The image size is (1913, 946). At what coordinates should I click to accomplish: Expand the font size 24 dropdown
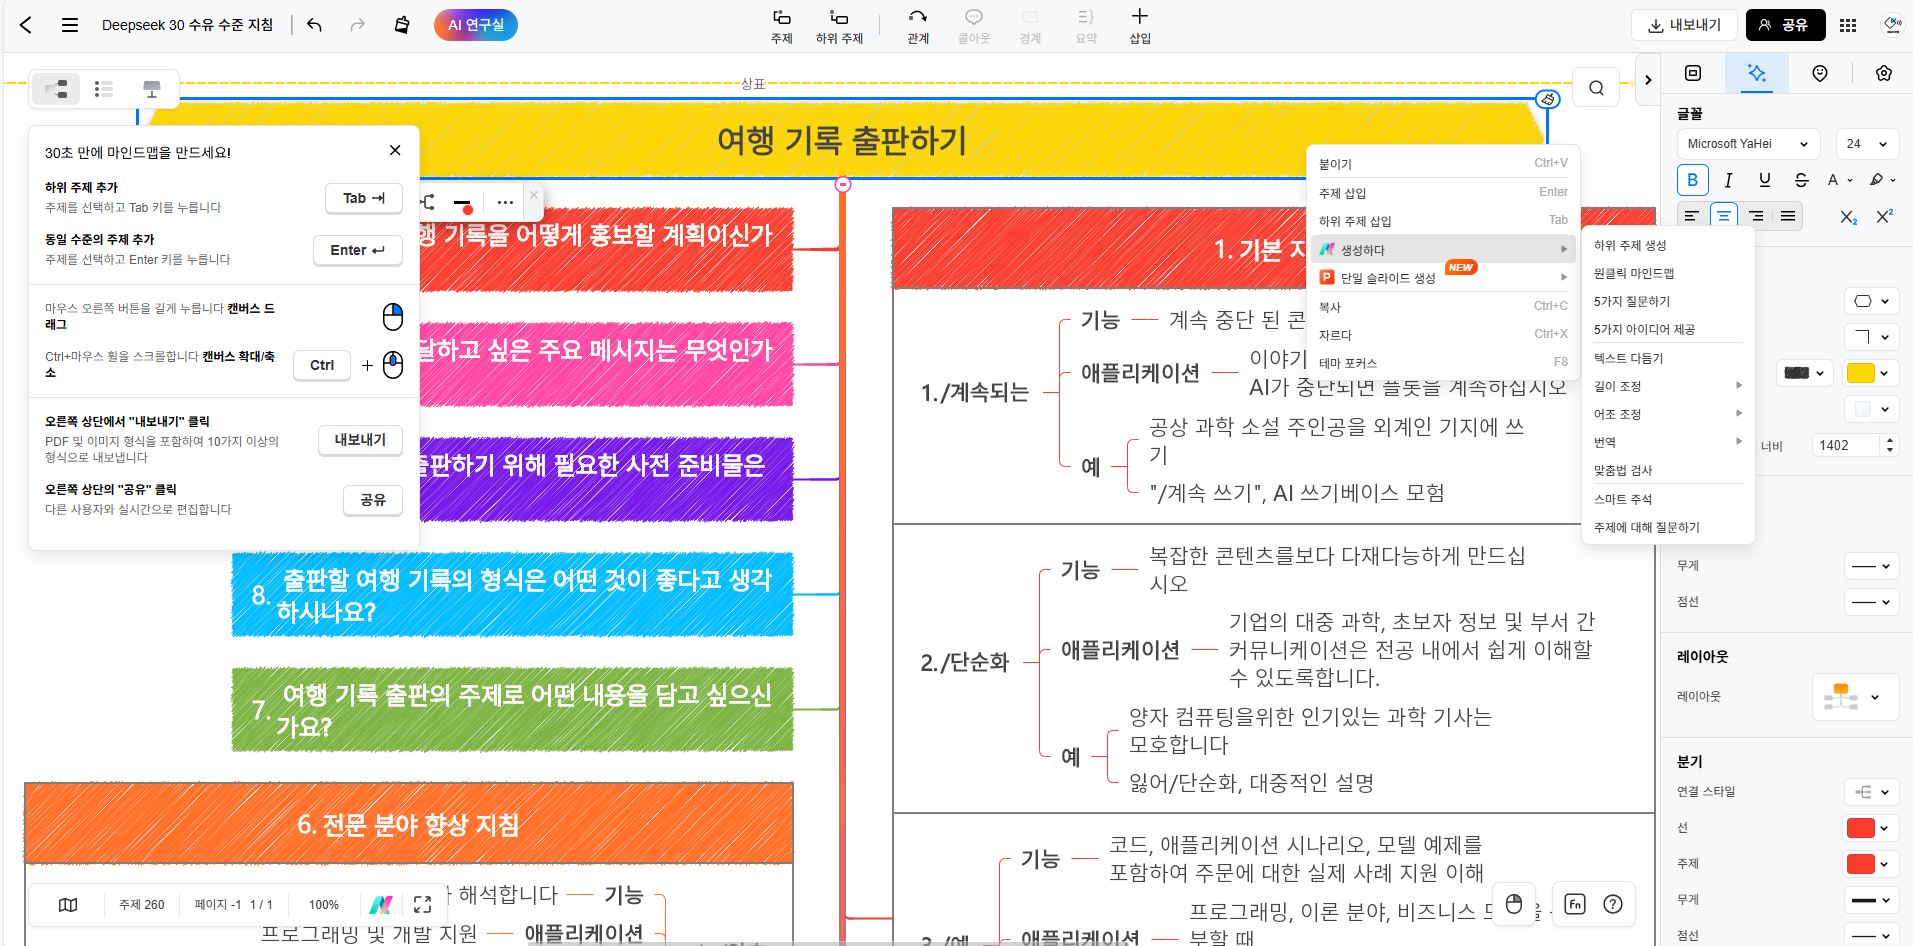[1867, 144]
